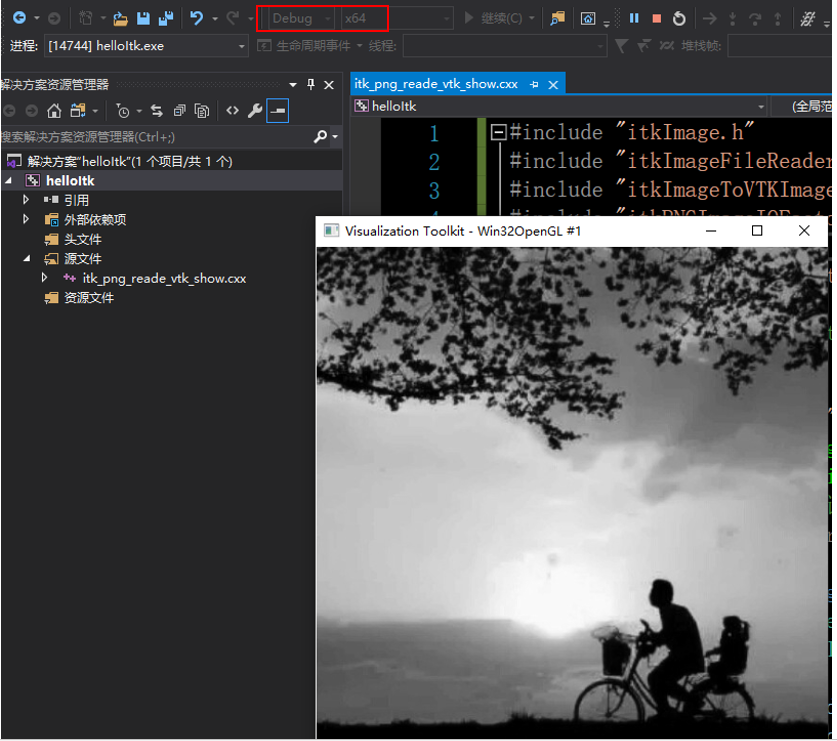Collapse the 源文件 folder

coord(27,258)
